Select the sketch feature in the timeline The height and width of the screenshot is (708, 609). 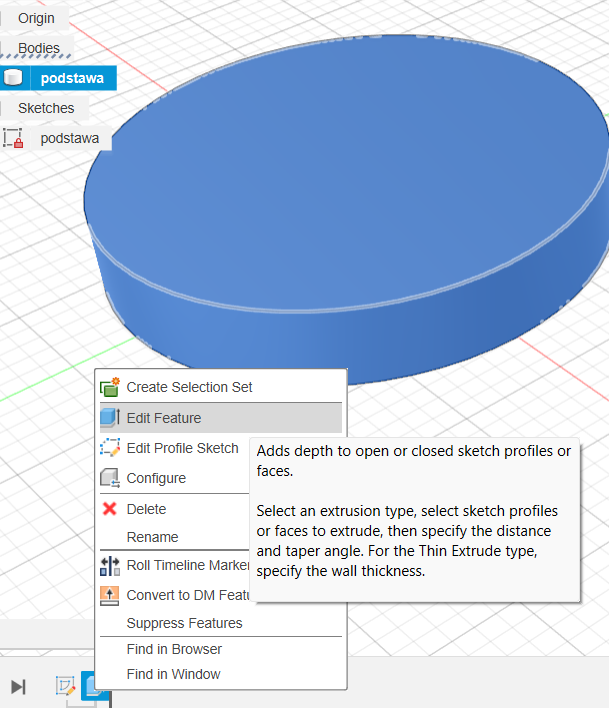(65, 686)
